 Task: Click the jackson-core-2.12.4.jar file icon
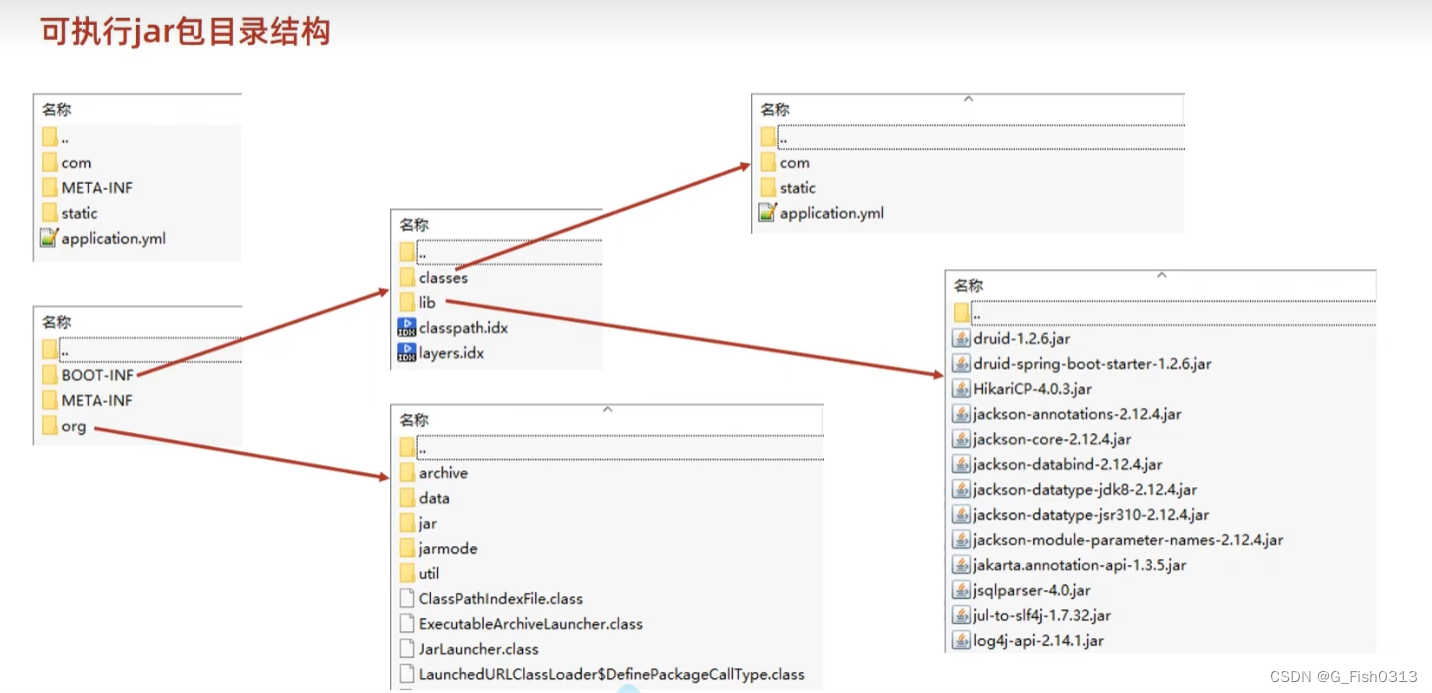(x=961, y=439)
